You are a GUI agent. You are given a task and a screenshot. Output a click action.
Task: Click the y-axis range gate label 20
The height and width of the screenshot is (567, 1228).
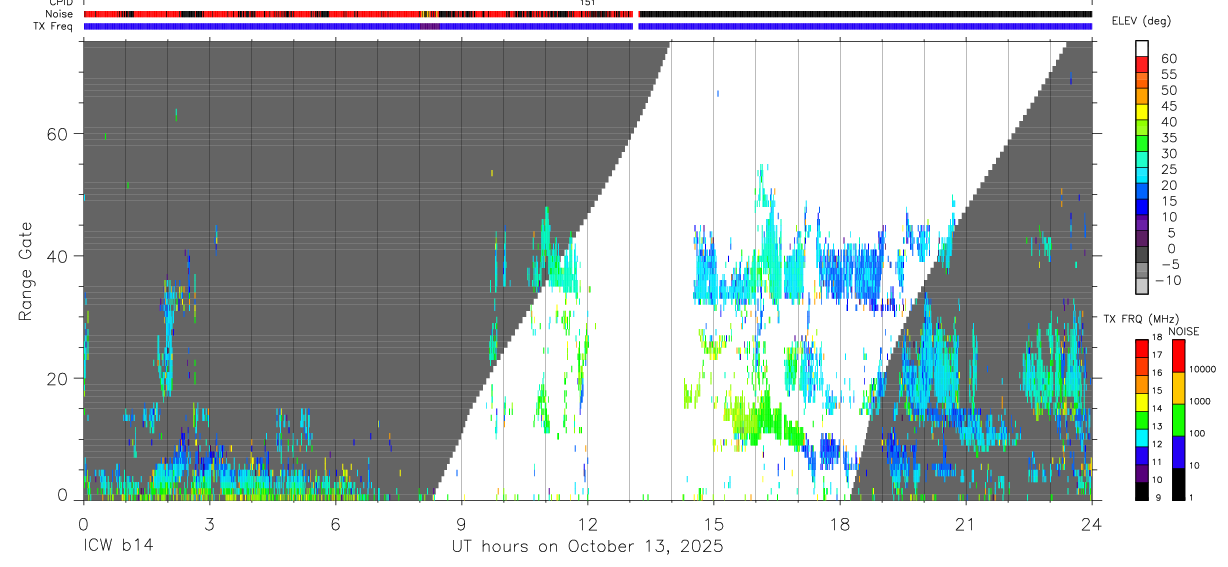(57, 378)
